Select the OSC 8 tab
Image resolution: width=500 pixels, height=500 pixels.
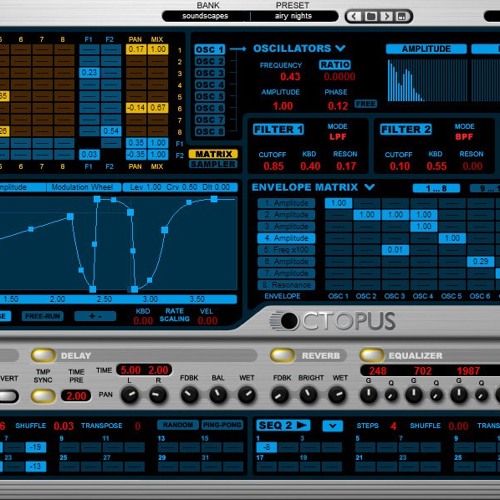pyautogui.click(x=210, y=131)
